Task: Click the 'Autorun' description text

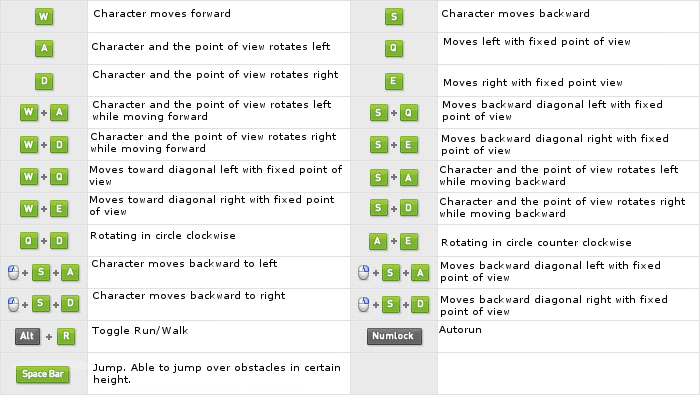Action: point(460,330)
